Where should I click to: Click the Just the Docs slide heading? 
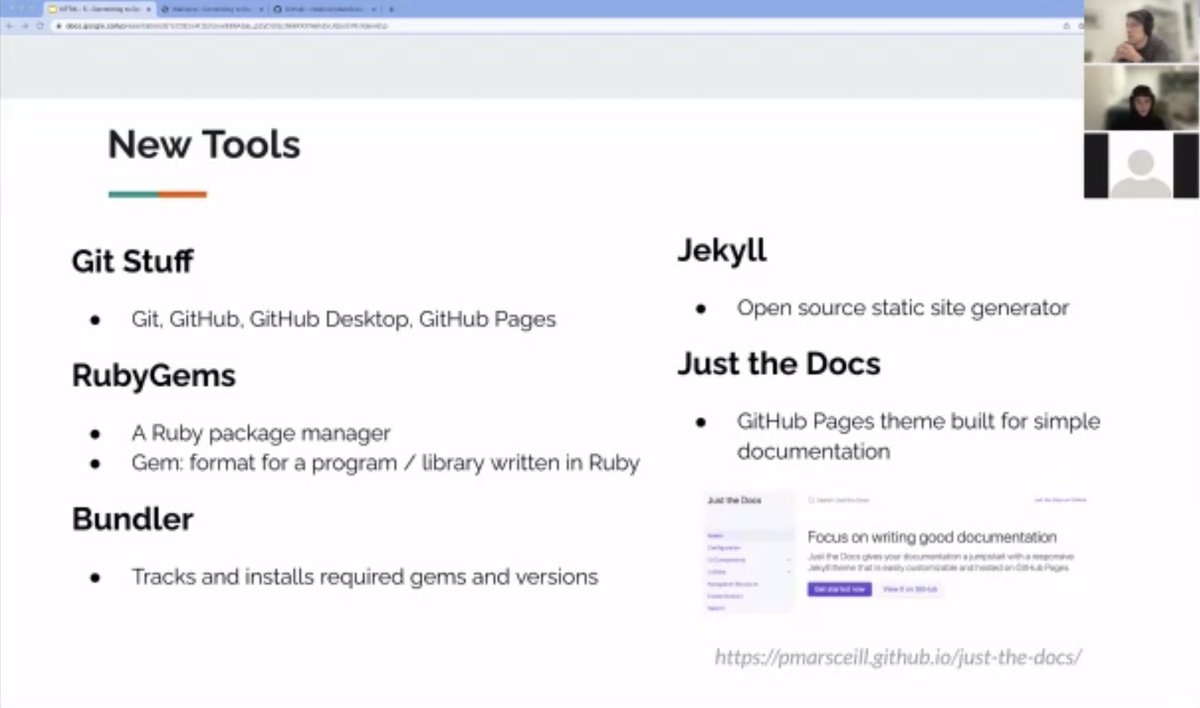click(x=779, y=363)
